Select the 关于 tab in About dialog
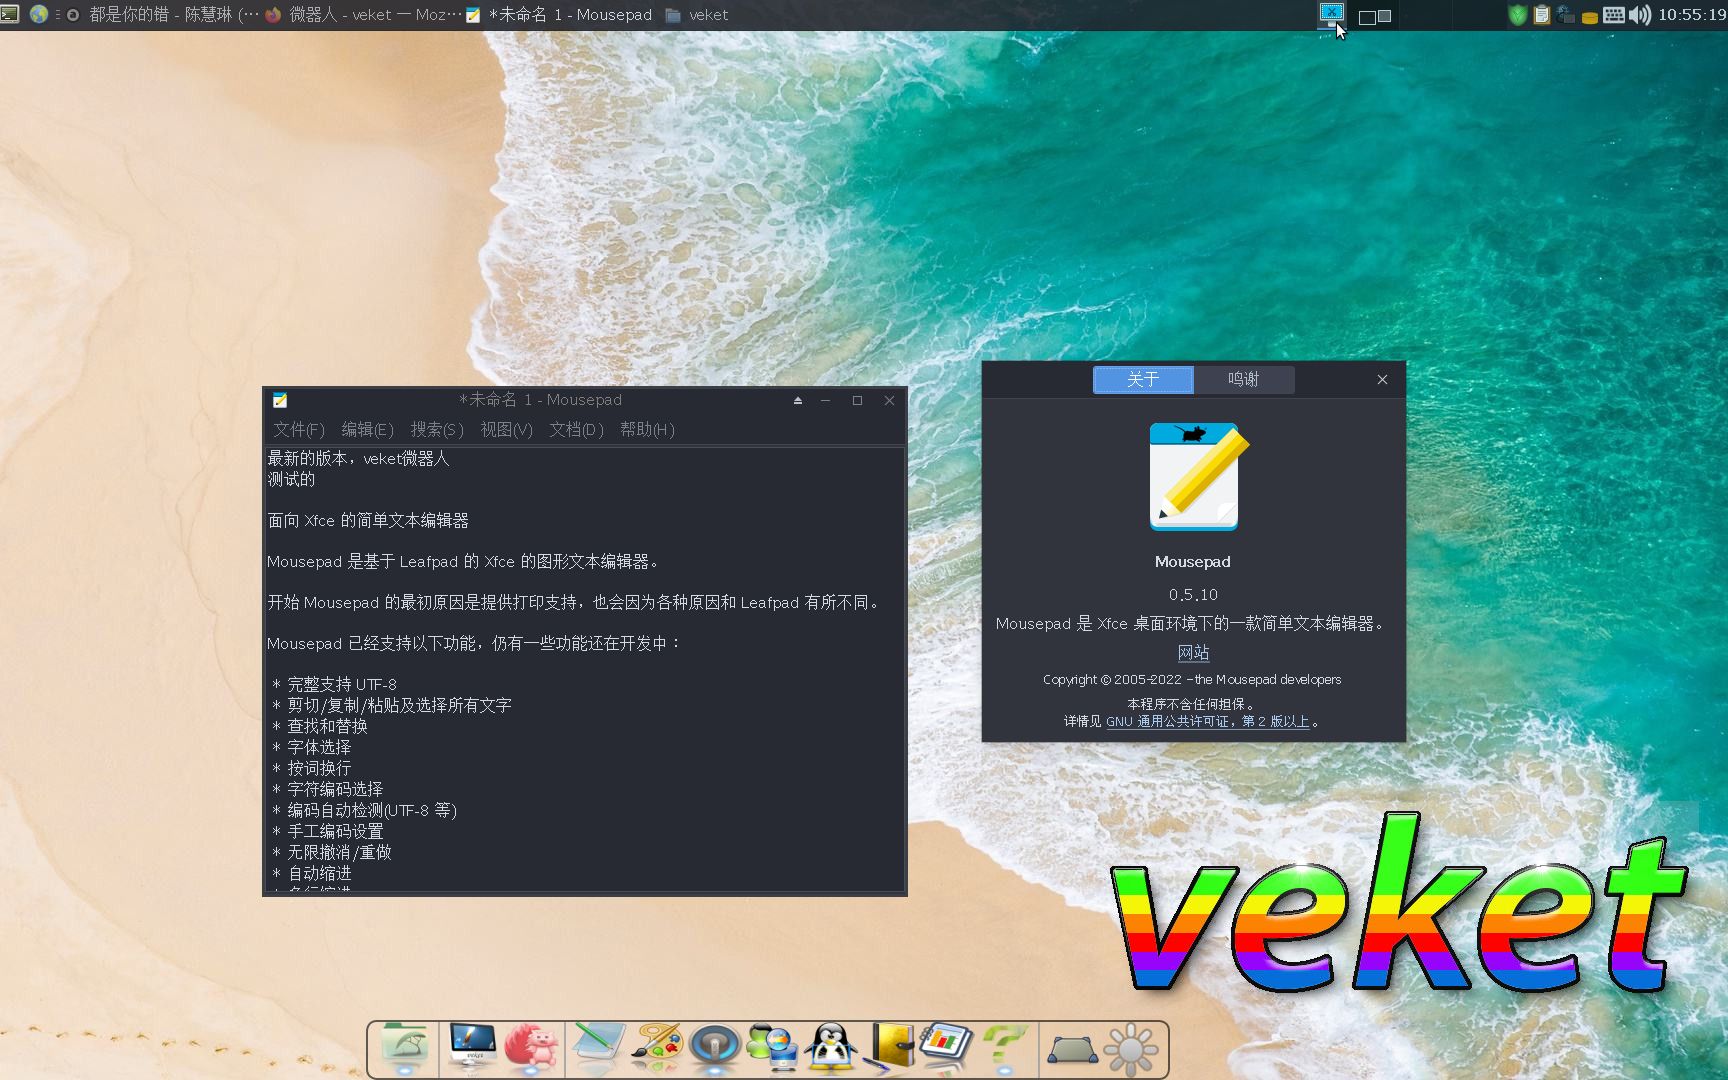The height and width of the screenshot is (1080, 1728). click(x=1143, y=380)
